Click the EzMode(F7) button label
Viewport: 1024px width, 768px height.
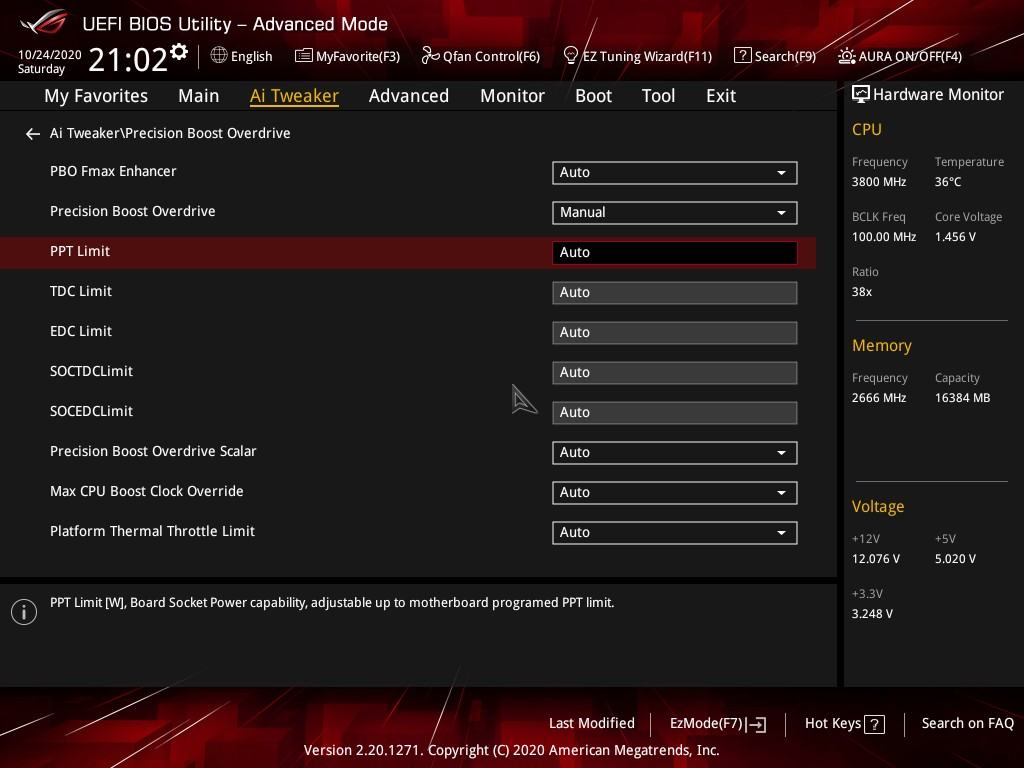point(707,724)
